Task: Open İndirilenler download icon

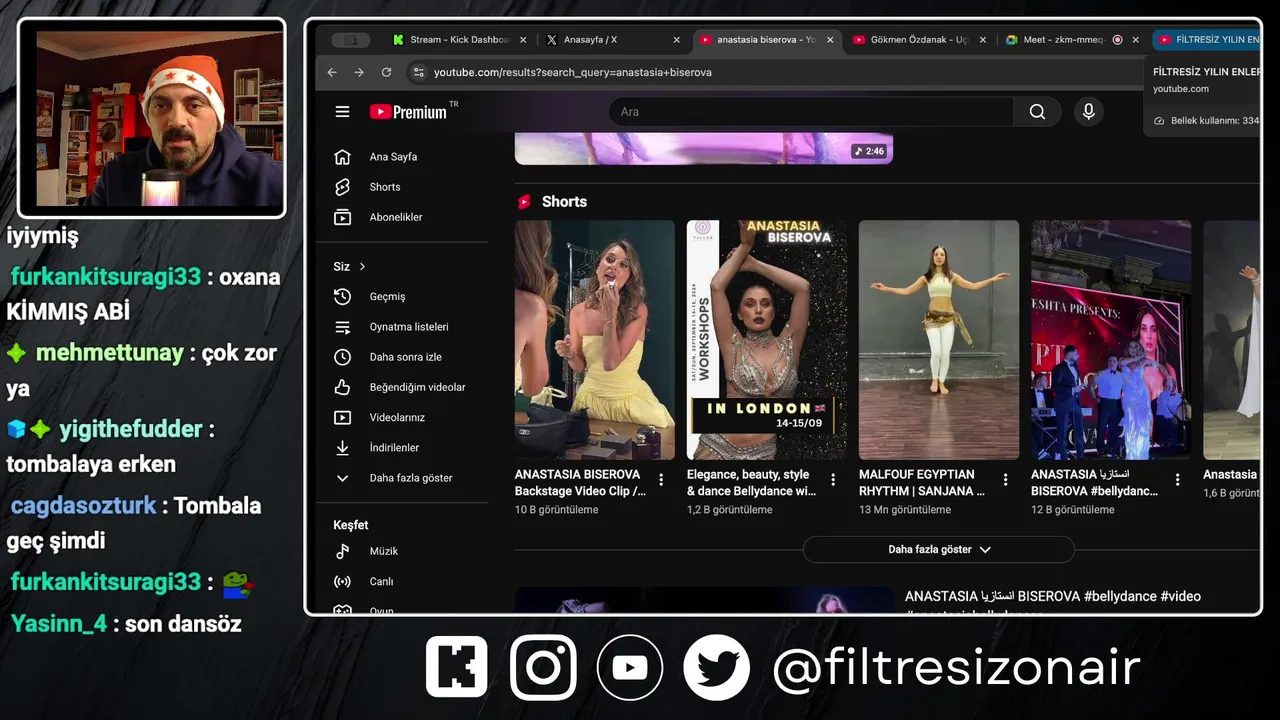Action: coord(342,448)
